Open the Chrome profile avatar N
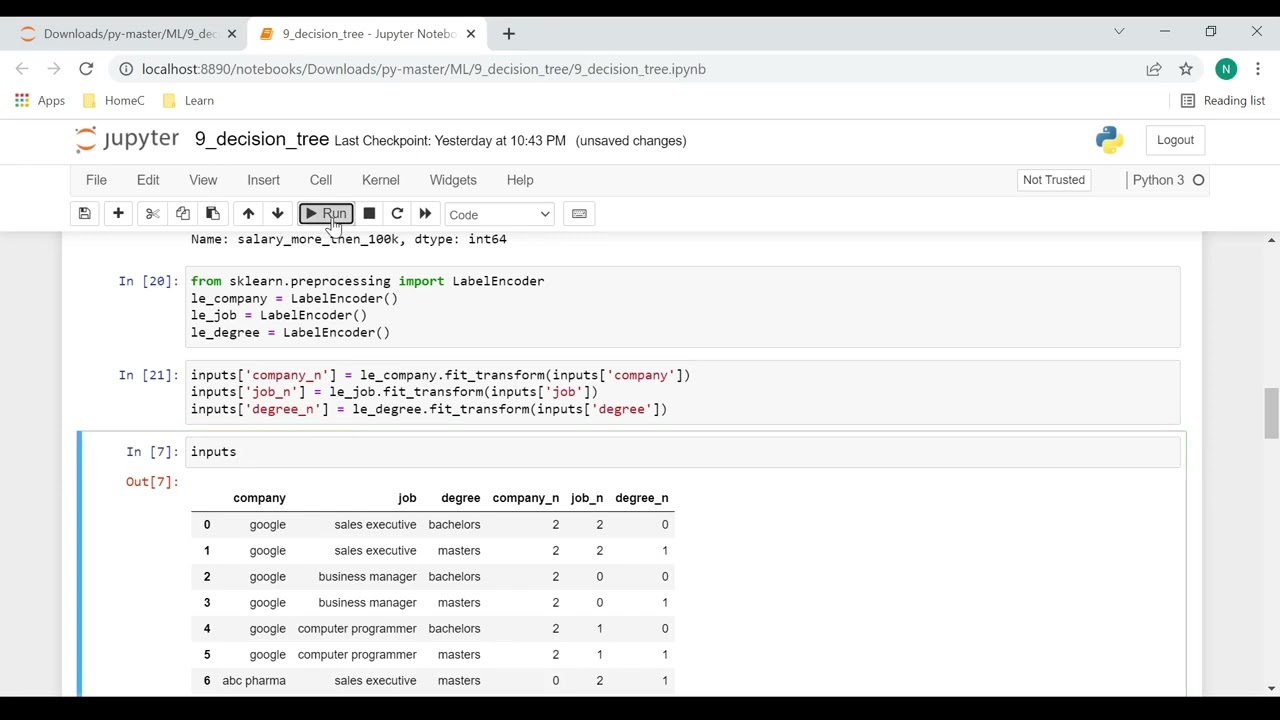1280x720 pixels. [1226, 69]
